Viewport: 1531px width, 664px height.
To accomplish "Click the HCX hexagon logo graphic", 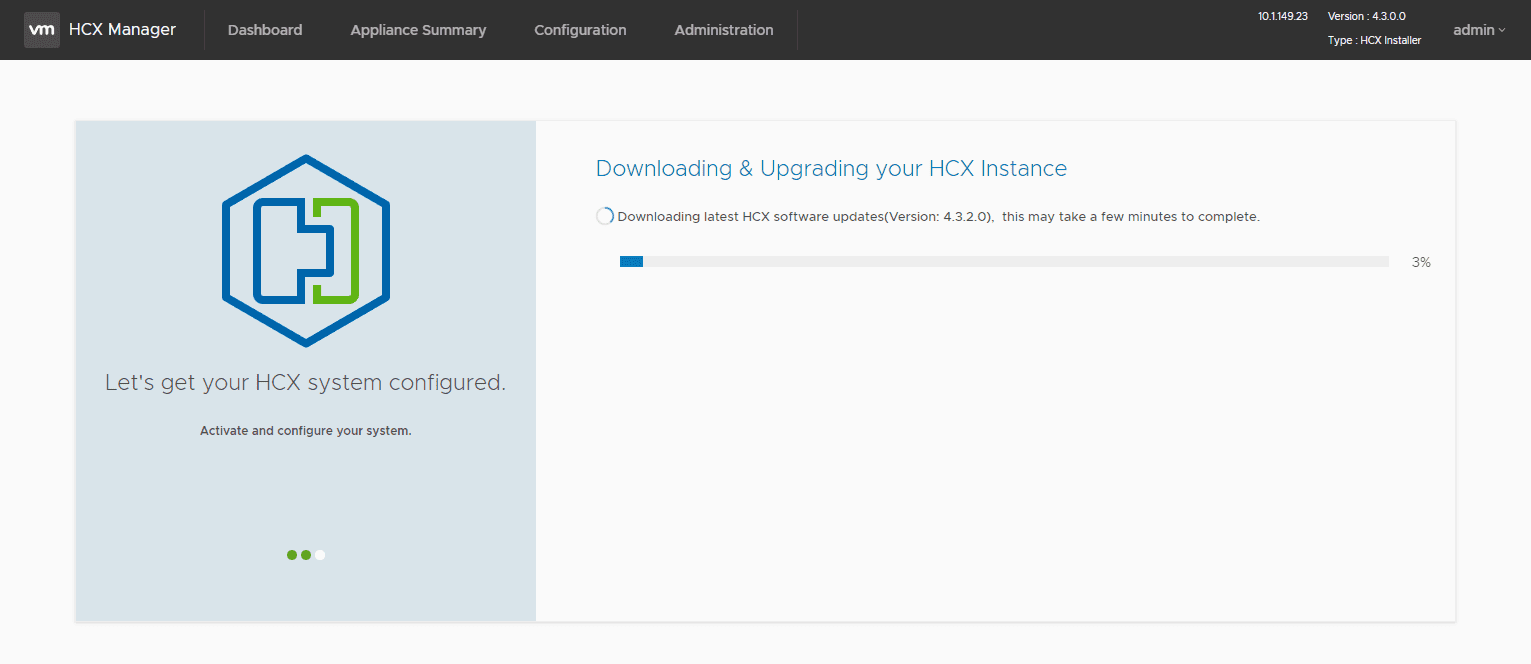I will point(306,251).
